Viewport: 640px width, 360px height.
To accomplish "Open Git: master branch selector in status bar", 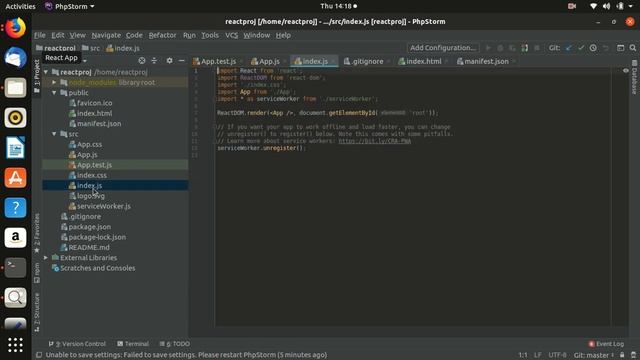I will pos(594,355).
